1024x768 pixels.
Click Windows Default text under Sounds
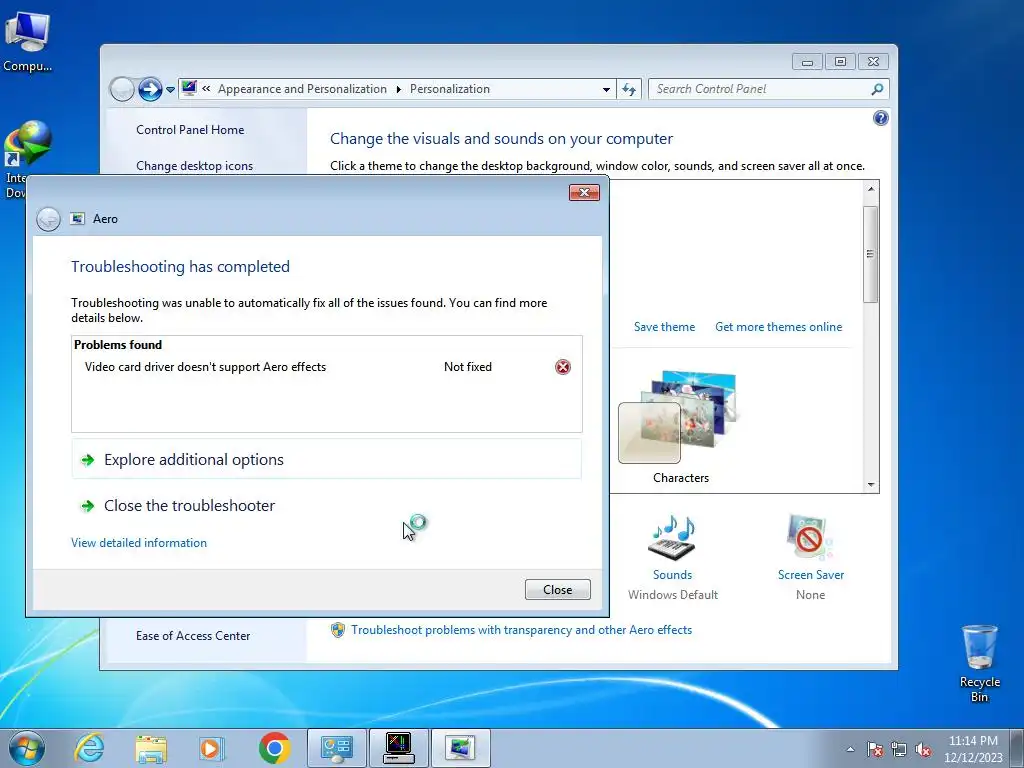[673, 595]
